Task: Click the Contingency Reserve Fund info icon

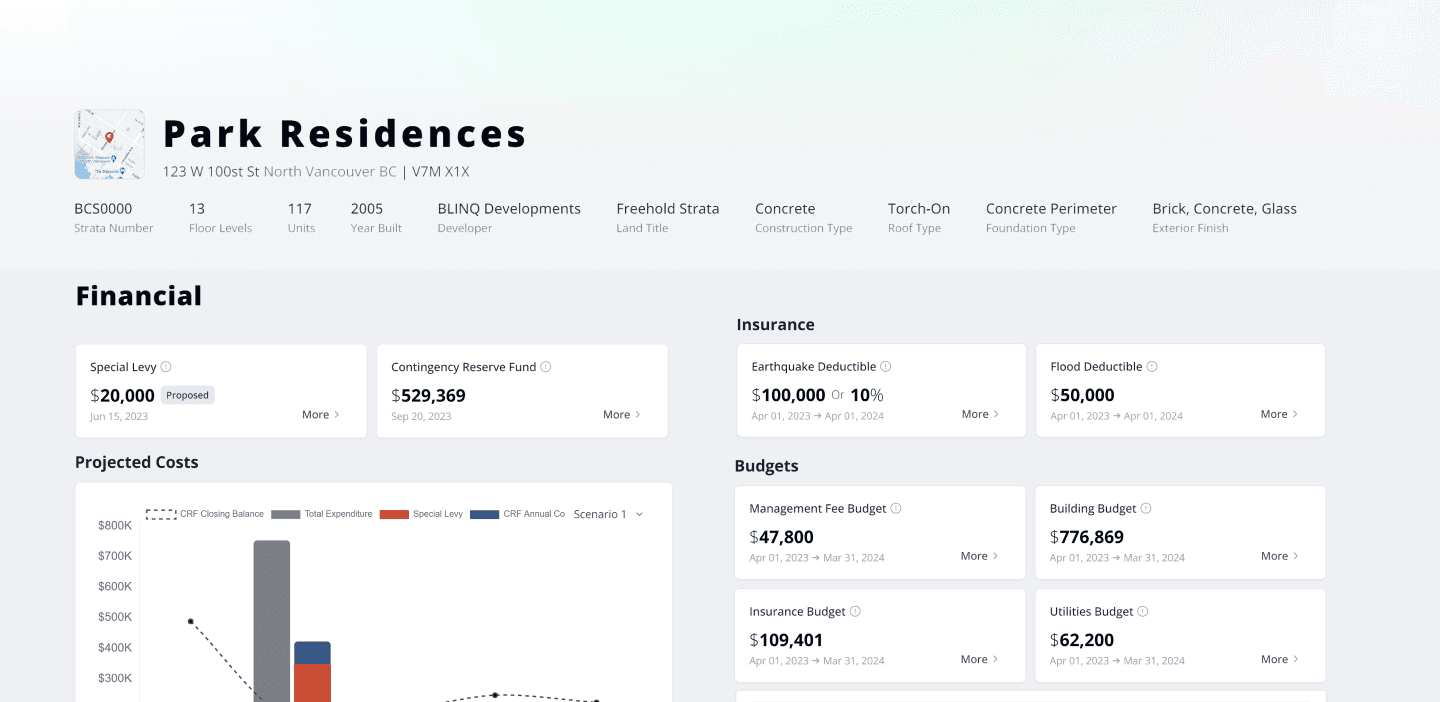Action: click(546, 367)
